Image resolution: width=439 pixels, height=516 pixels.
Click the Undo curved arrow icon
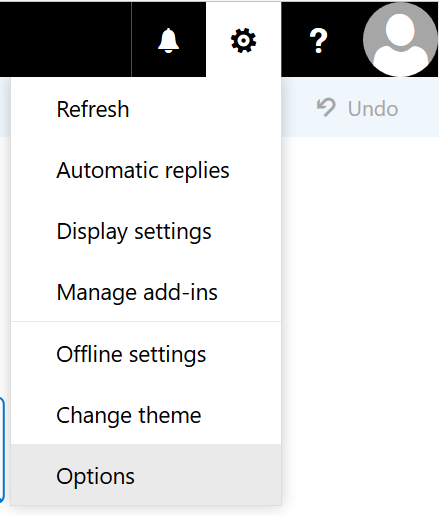325,108
